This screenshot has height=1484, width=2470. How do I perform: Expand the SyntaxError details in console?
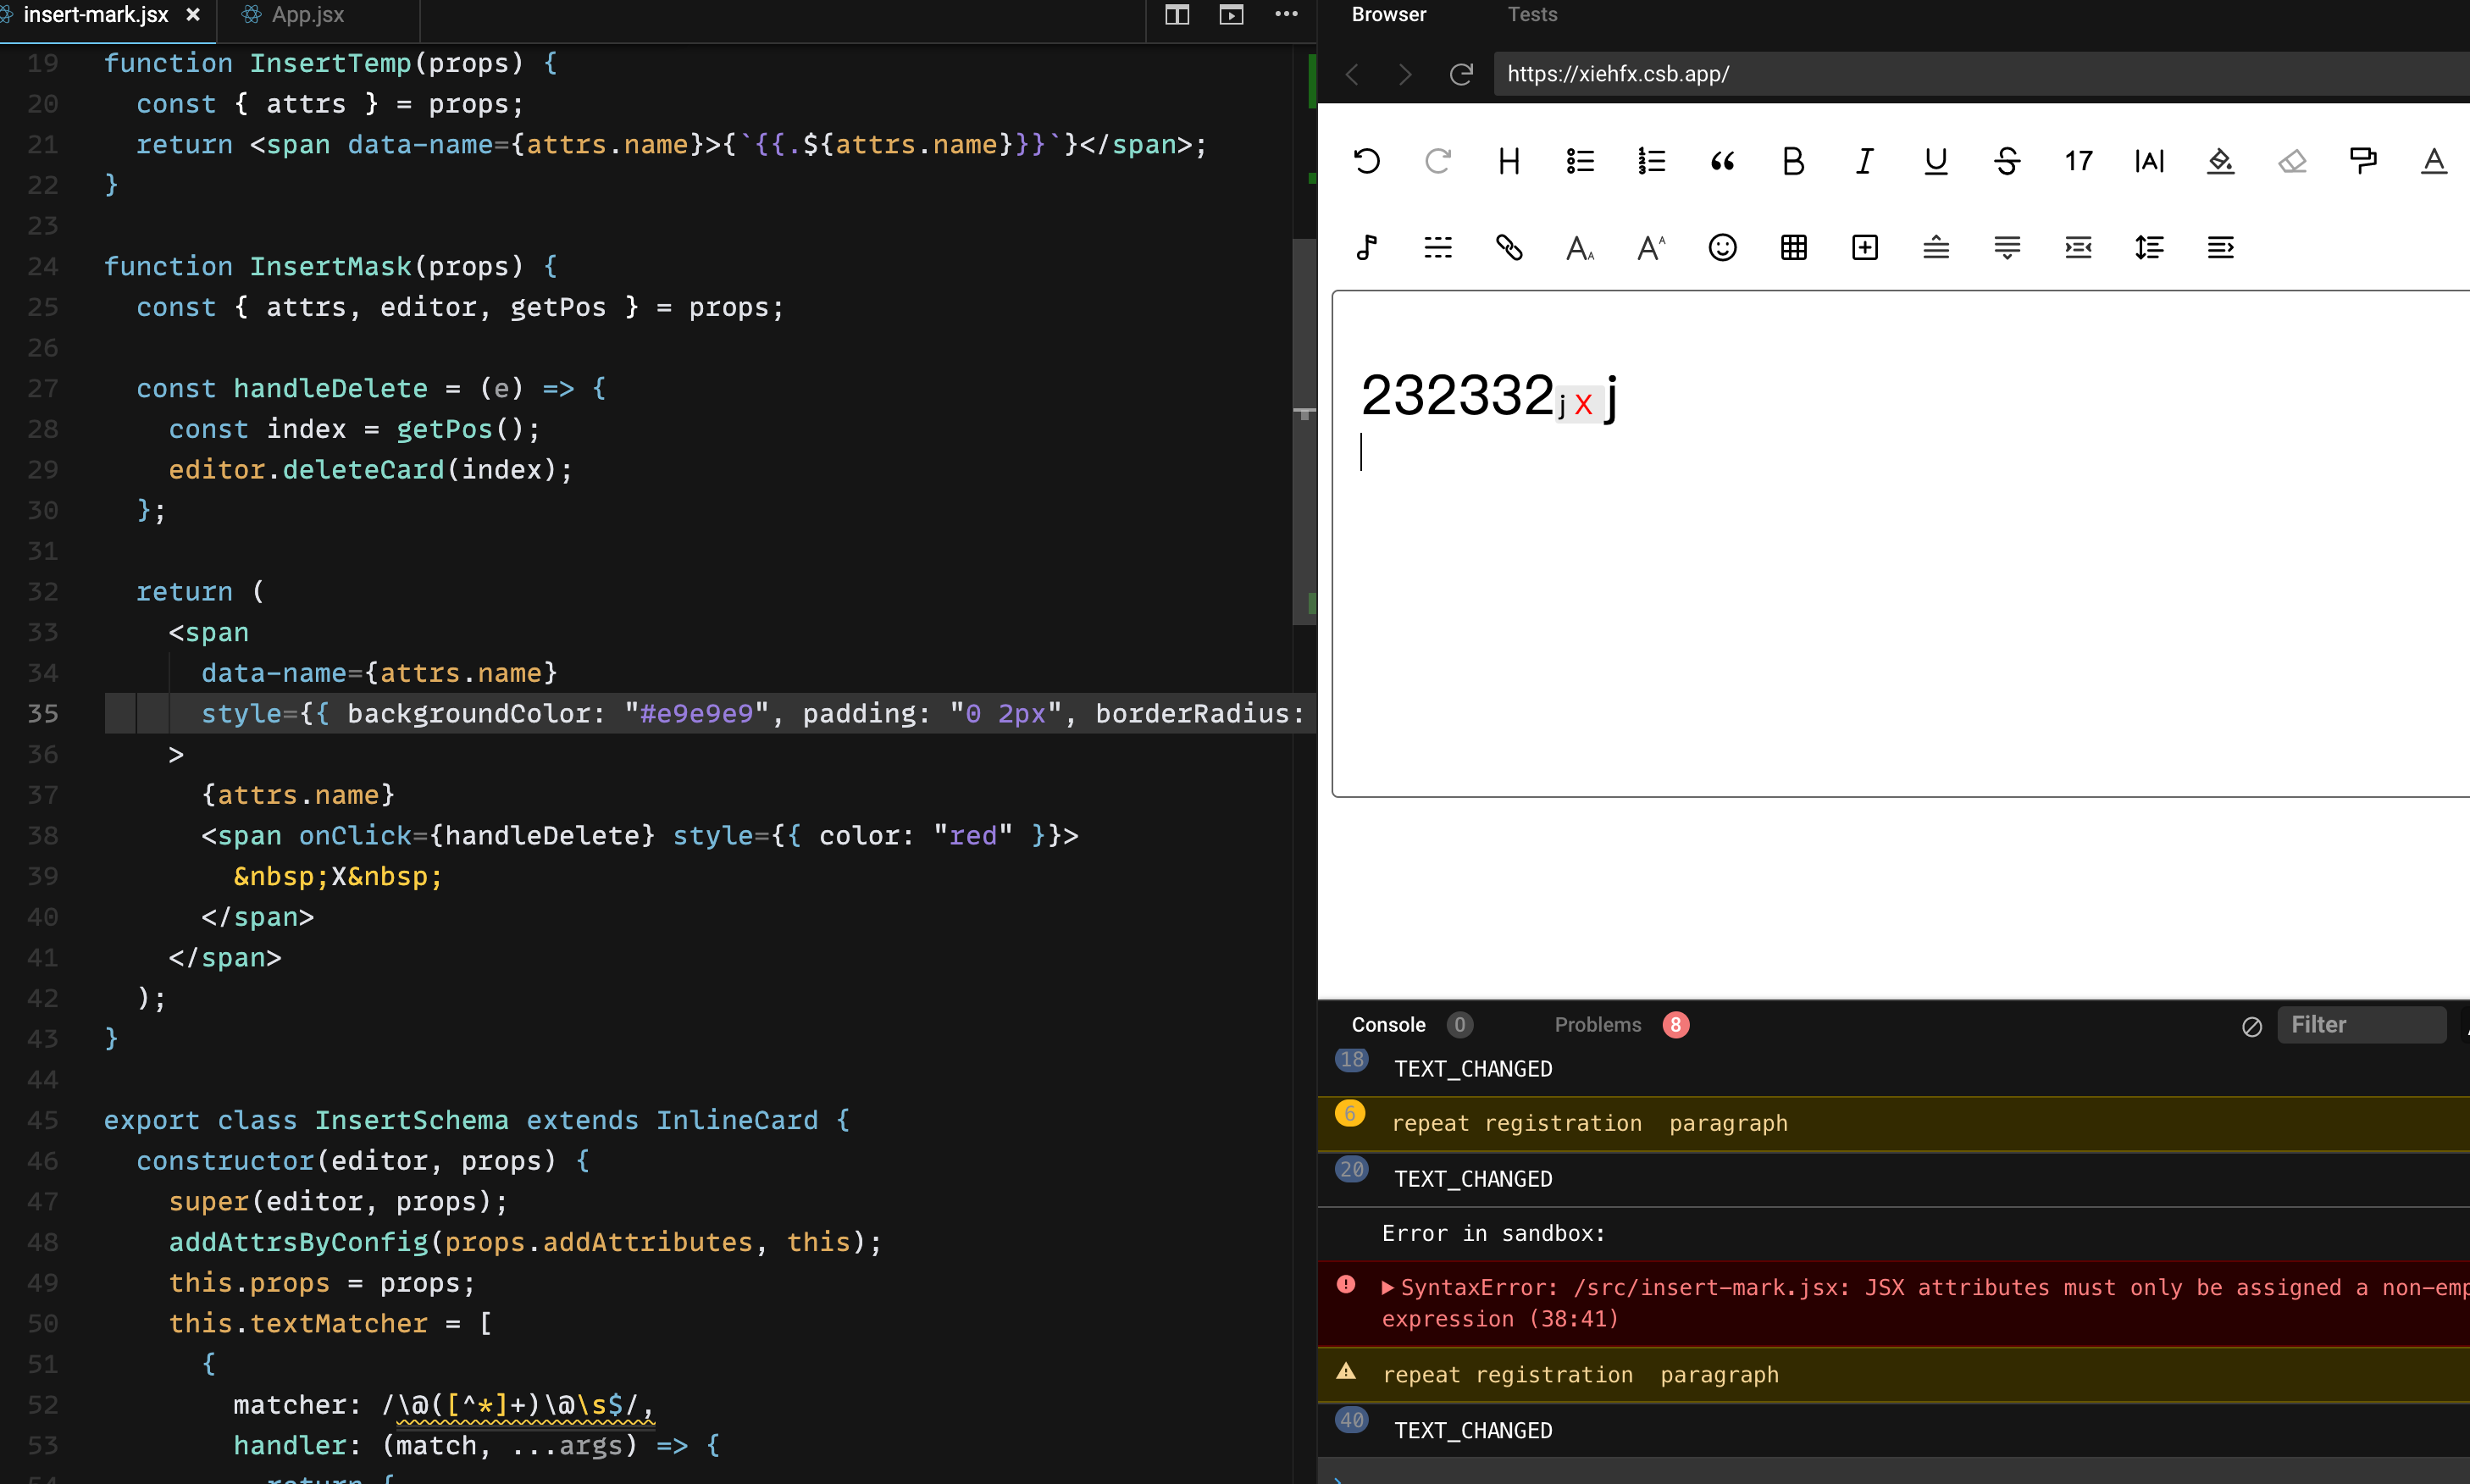[1386, 1287]
